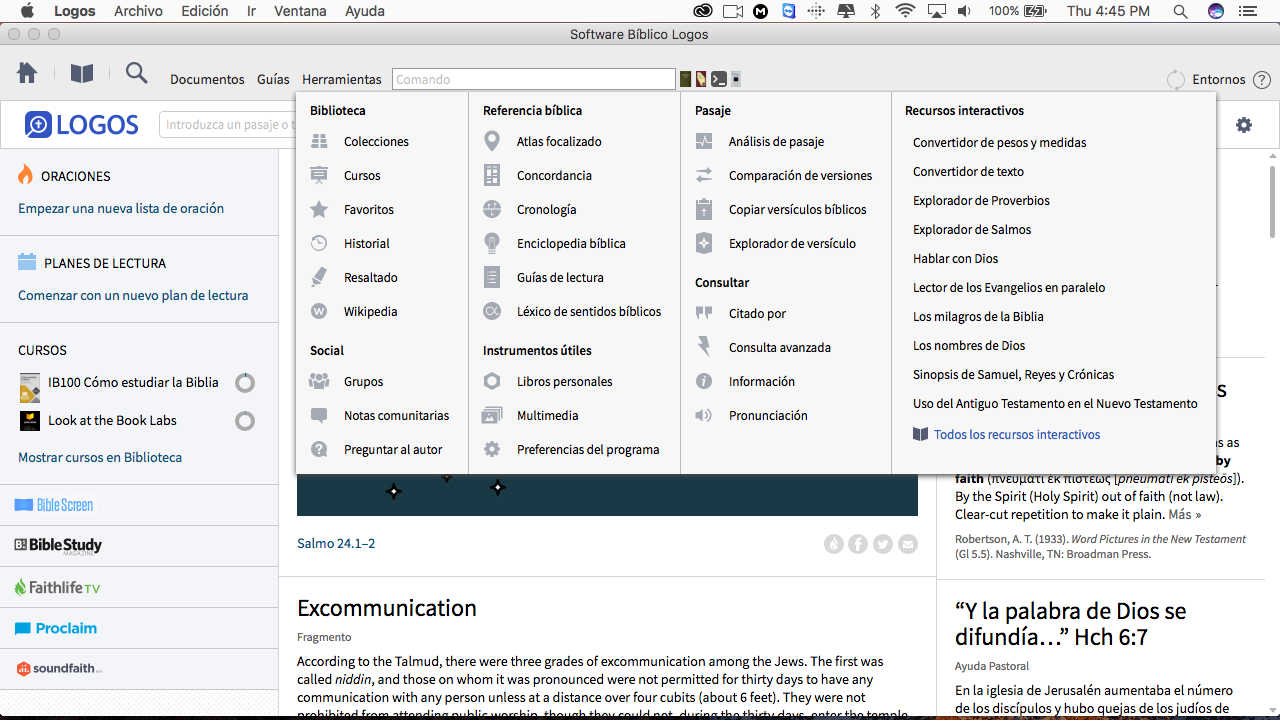Open Resaltado highlighter item
Viewport: 1280px width, 720px height.
pyautogui.click(x=371, y=278)
